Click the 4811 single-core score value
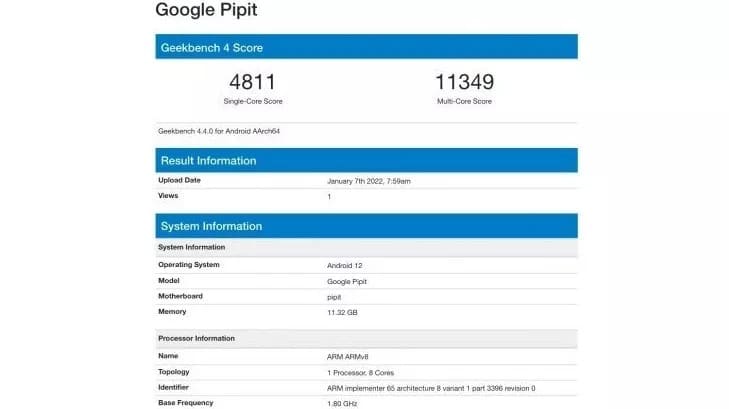This screenshot has height=409, width=729. pos(252,82)
